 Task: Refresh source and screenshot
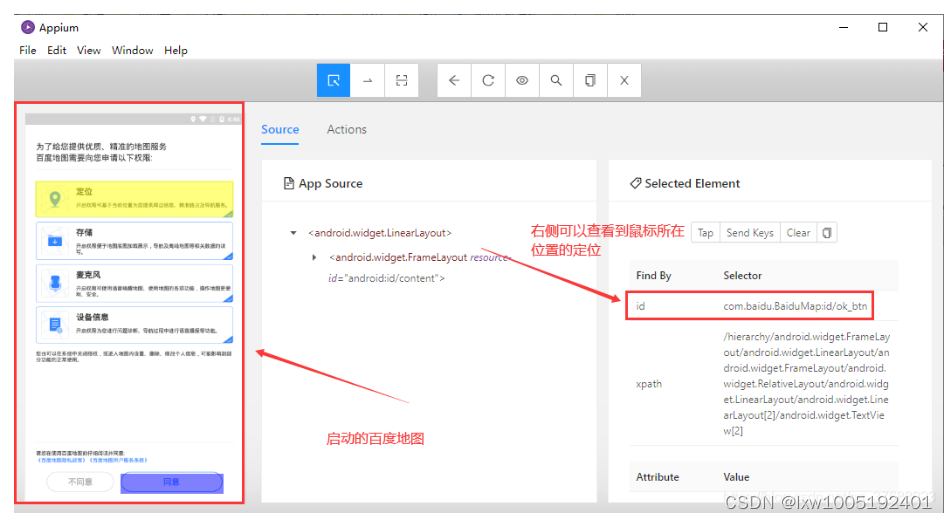(x=488, y=80)
